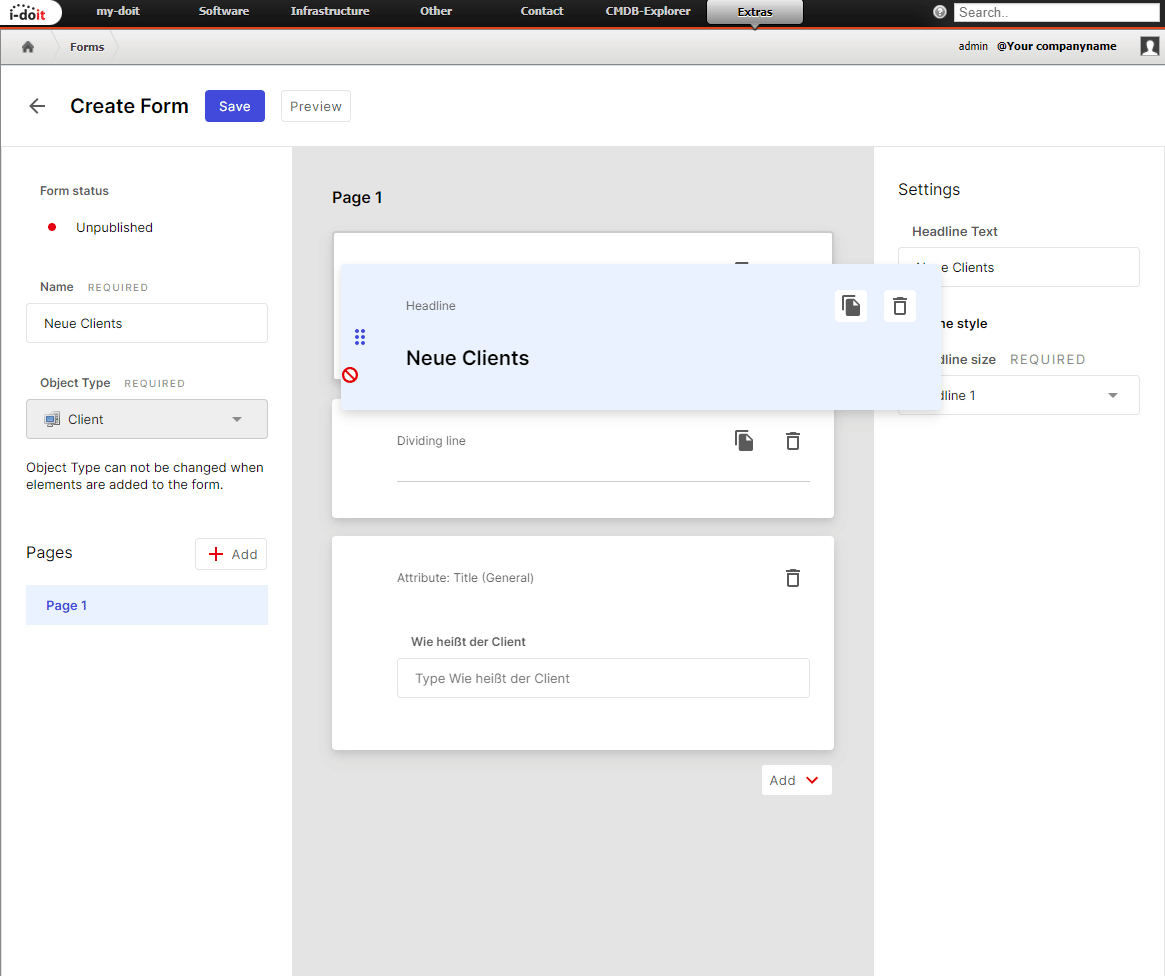Duplicate the Neue Clients headline element
The image size is (1165, 976).
pos(851,306)
